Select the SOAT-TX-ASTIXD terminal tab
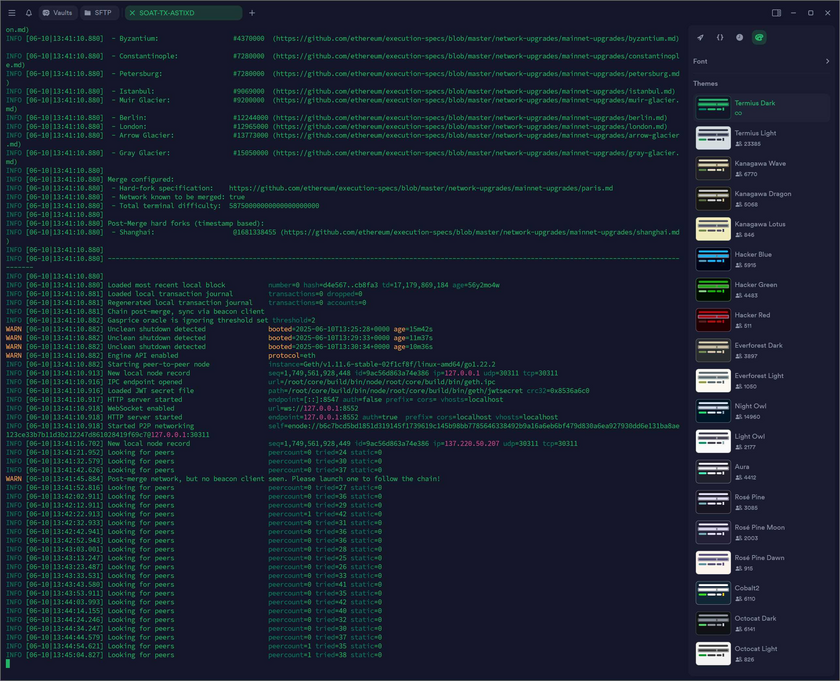This screenshot has width=840, height=681. point(183,13)
